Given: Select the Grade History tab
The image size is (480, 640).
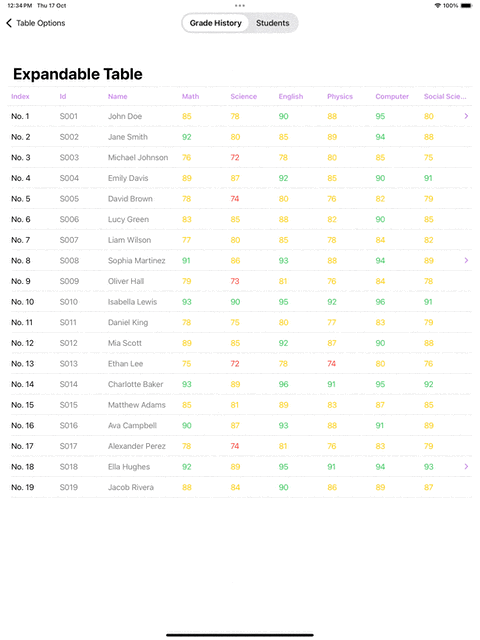Looking at the screenshot, I should [216, 23].
